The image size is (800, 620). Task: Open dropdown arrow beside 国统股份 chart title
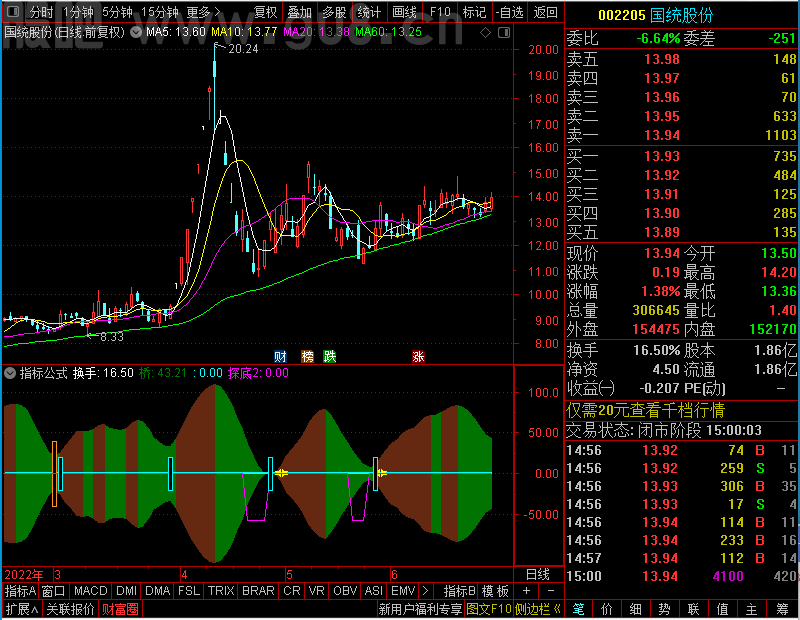(135, 32)
